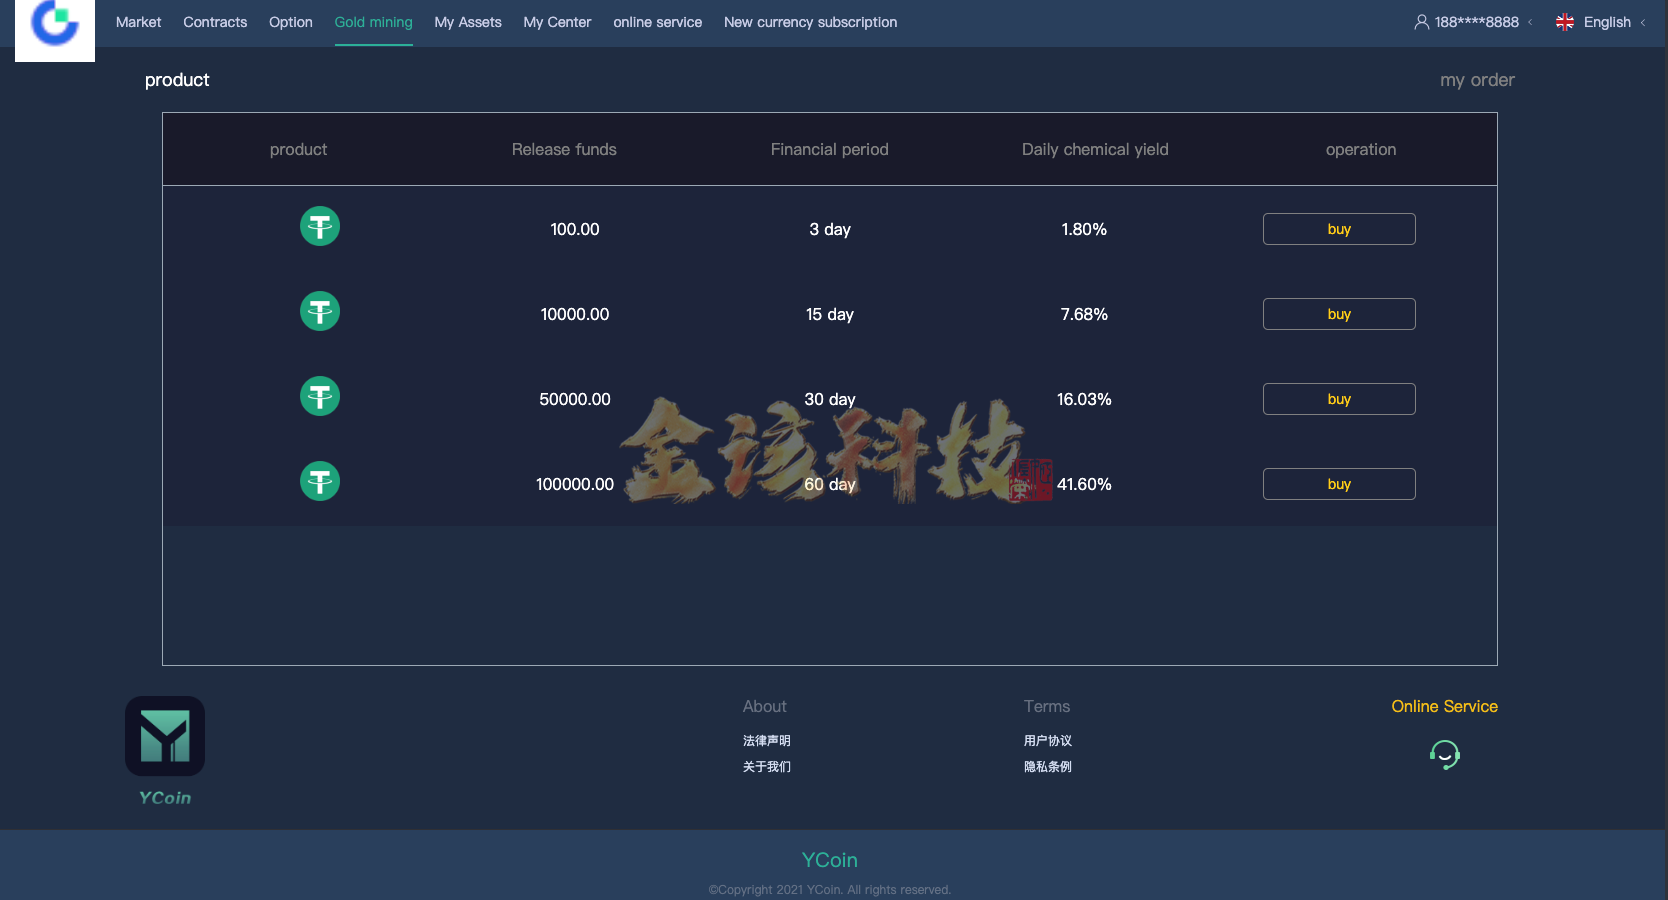Click the site logo in top-left corner
Image resolution: width=1668 pixels, height=900 pixels.
point(55,25)
